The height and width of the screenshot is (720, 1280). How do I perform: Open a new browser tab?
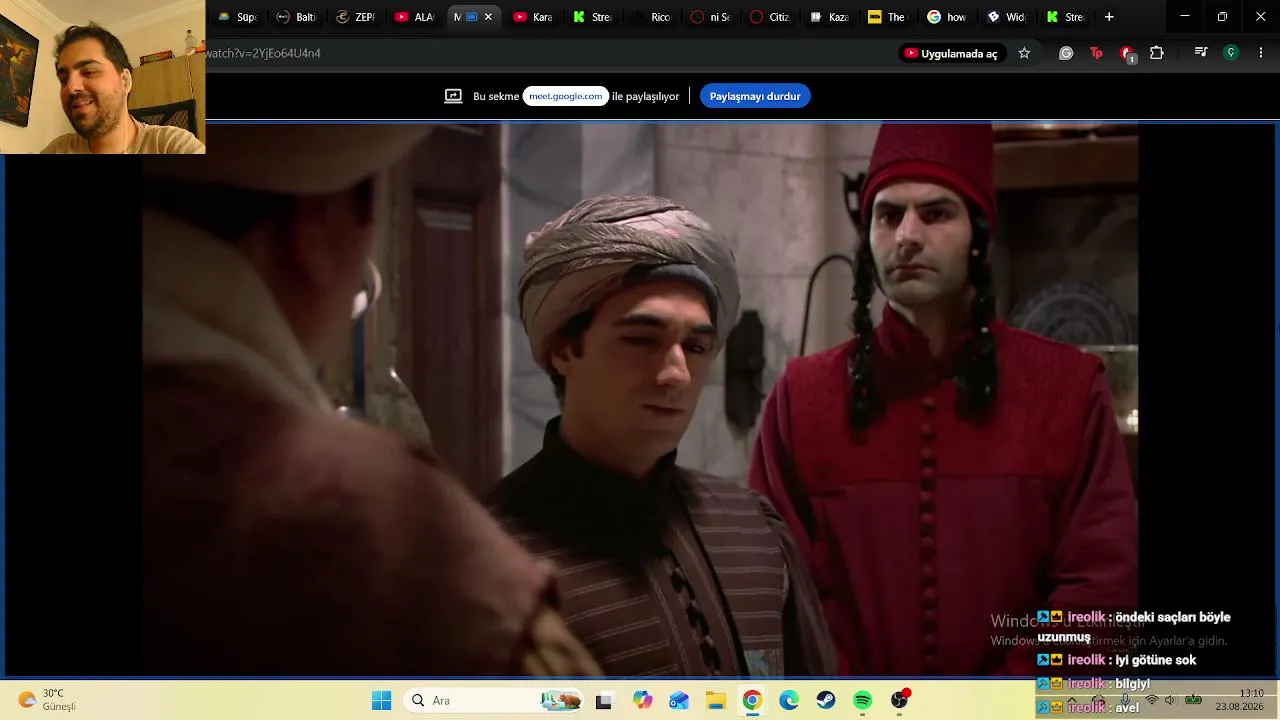(1109, 17)
